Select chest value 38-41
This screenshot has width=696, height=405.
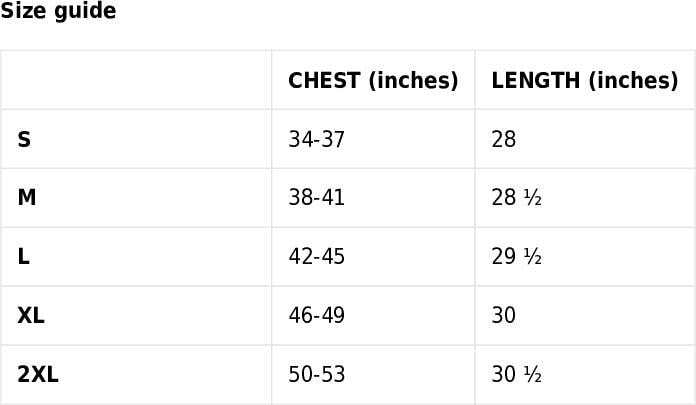pos(316,198)
